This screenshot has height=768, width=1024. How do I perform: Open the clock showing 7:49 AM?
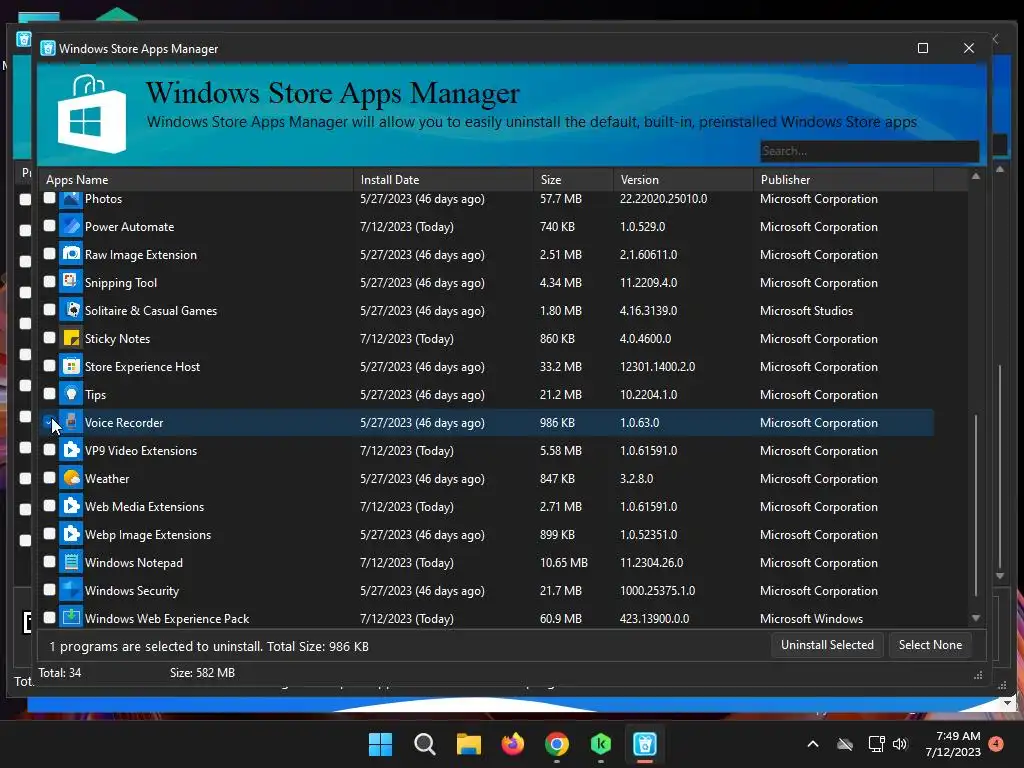point(953,744)
